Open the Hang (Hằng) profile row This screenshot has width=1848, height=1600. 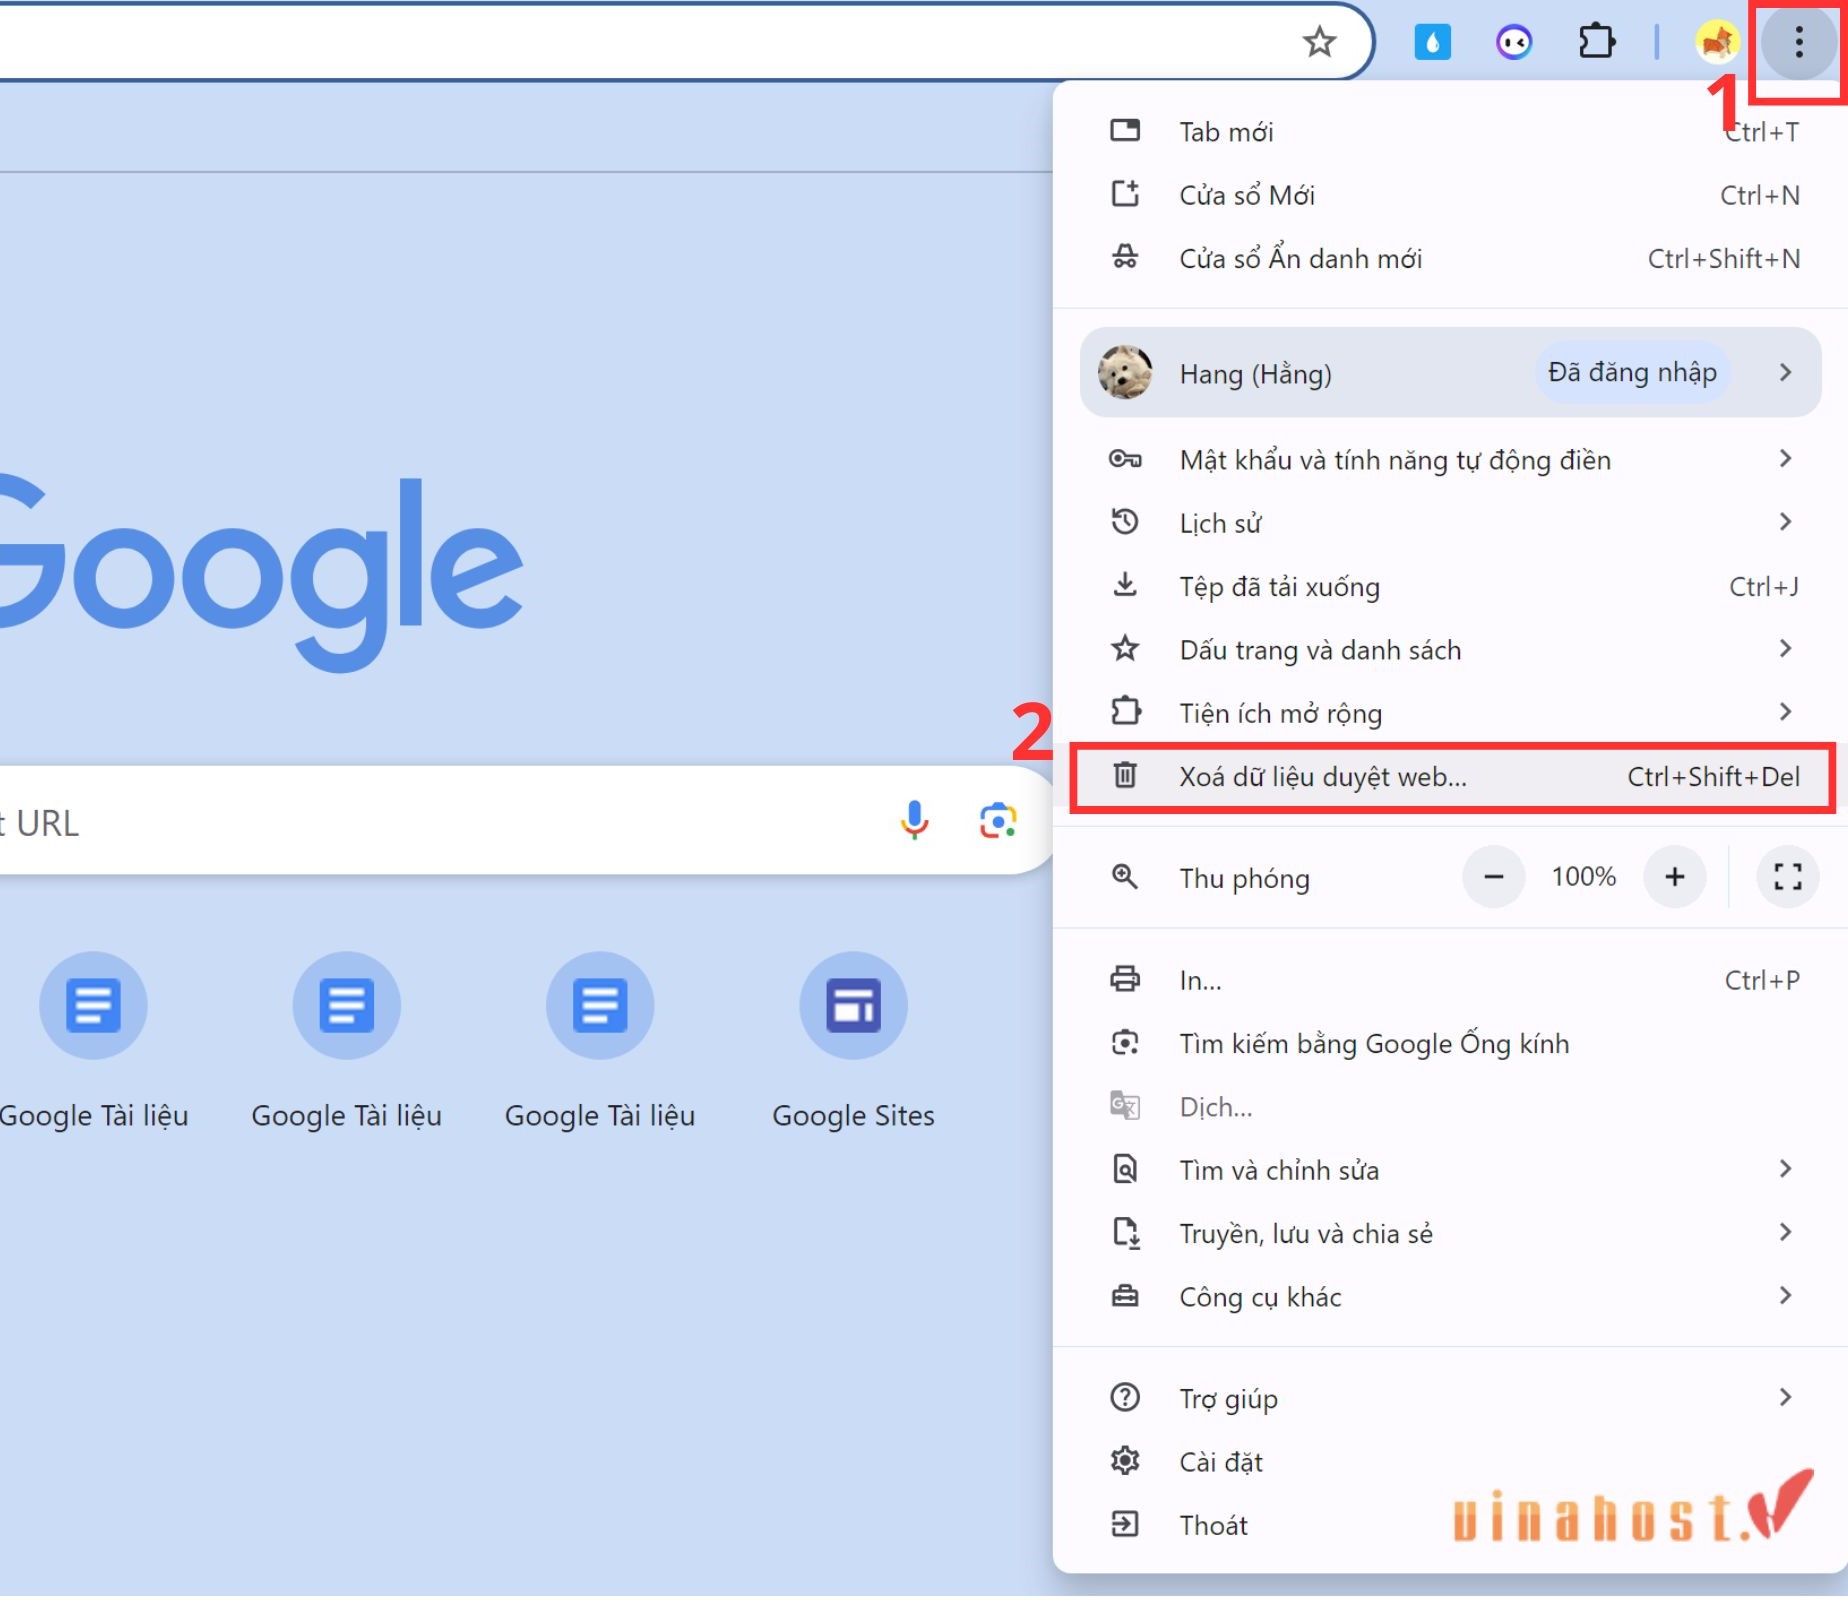tap(1450, 372)
